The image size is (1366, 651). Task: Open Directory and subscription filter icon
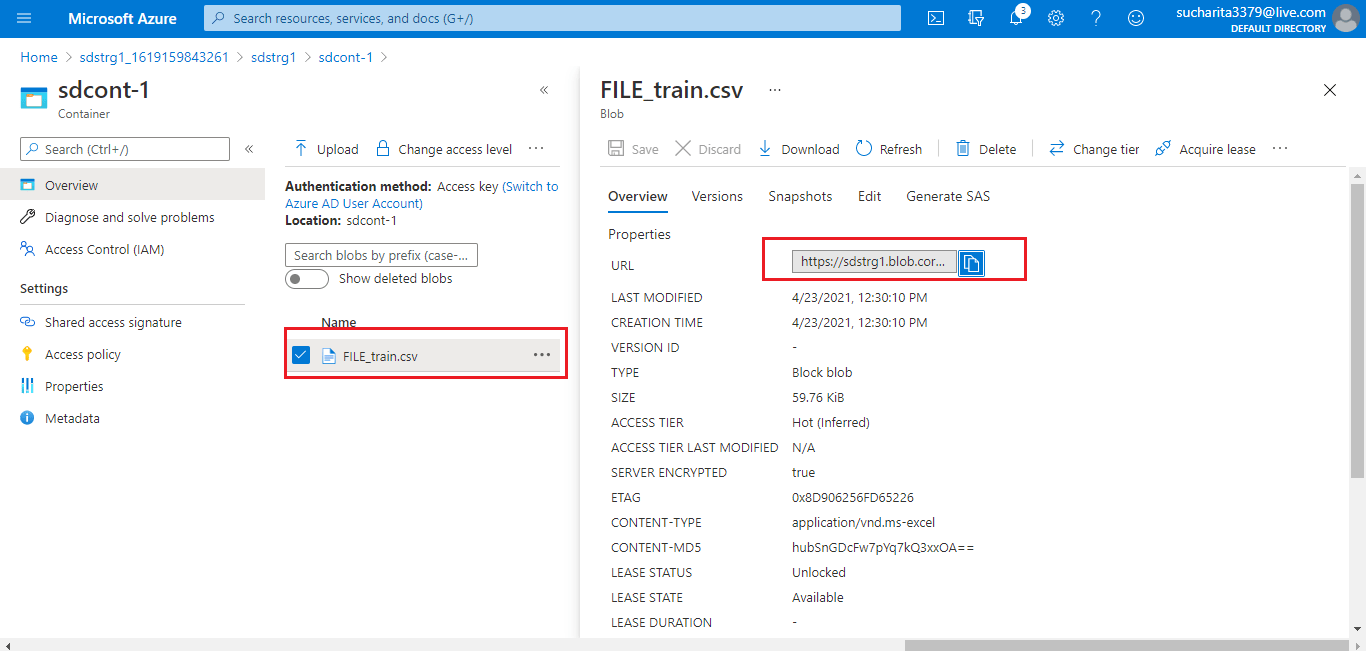976,18
